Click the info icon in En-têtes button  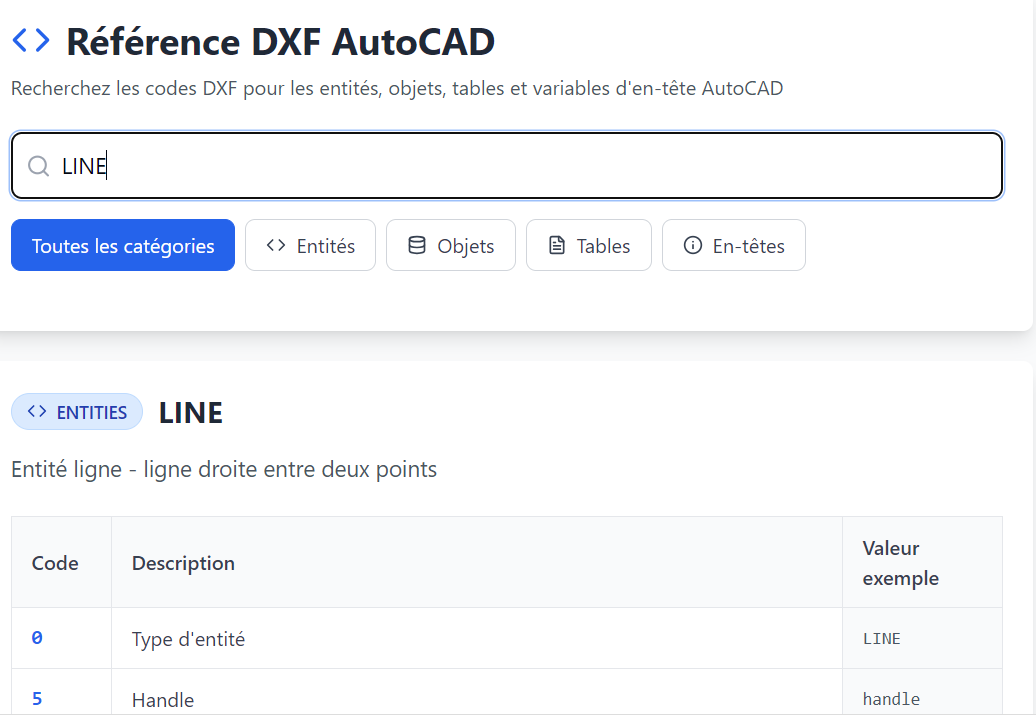[x=692, y=245]
